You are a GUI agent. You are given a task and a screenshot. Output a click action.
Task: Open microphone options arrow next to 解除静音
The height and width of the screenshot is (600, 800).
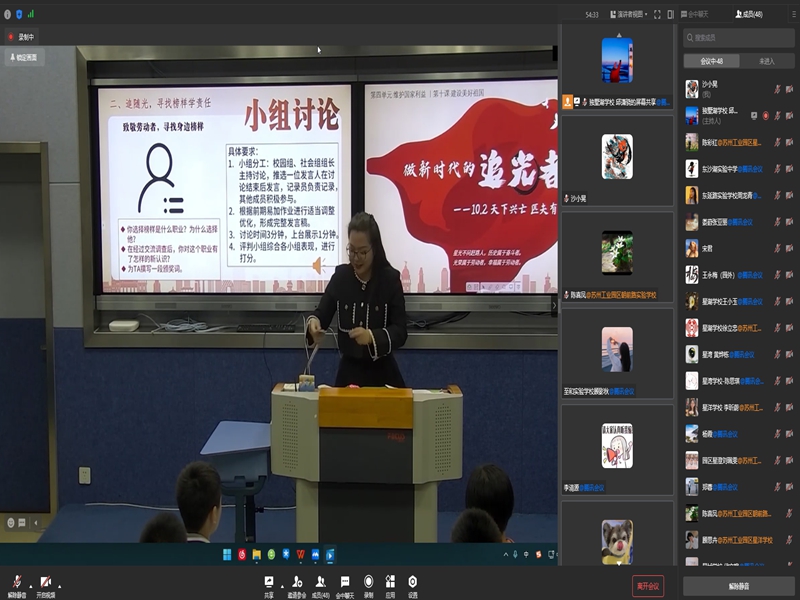pyautogui.click(x=31, y=586)
